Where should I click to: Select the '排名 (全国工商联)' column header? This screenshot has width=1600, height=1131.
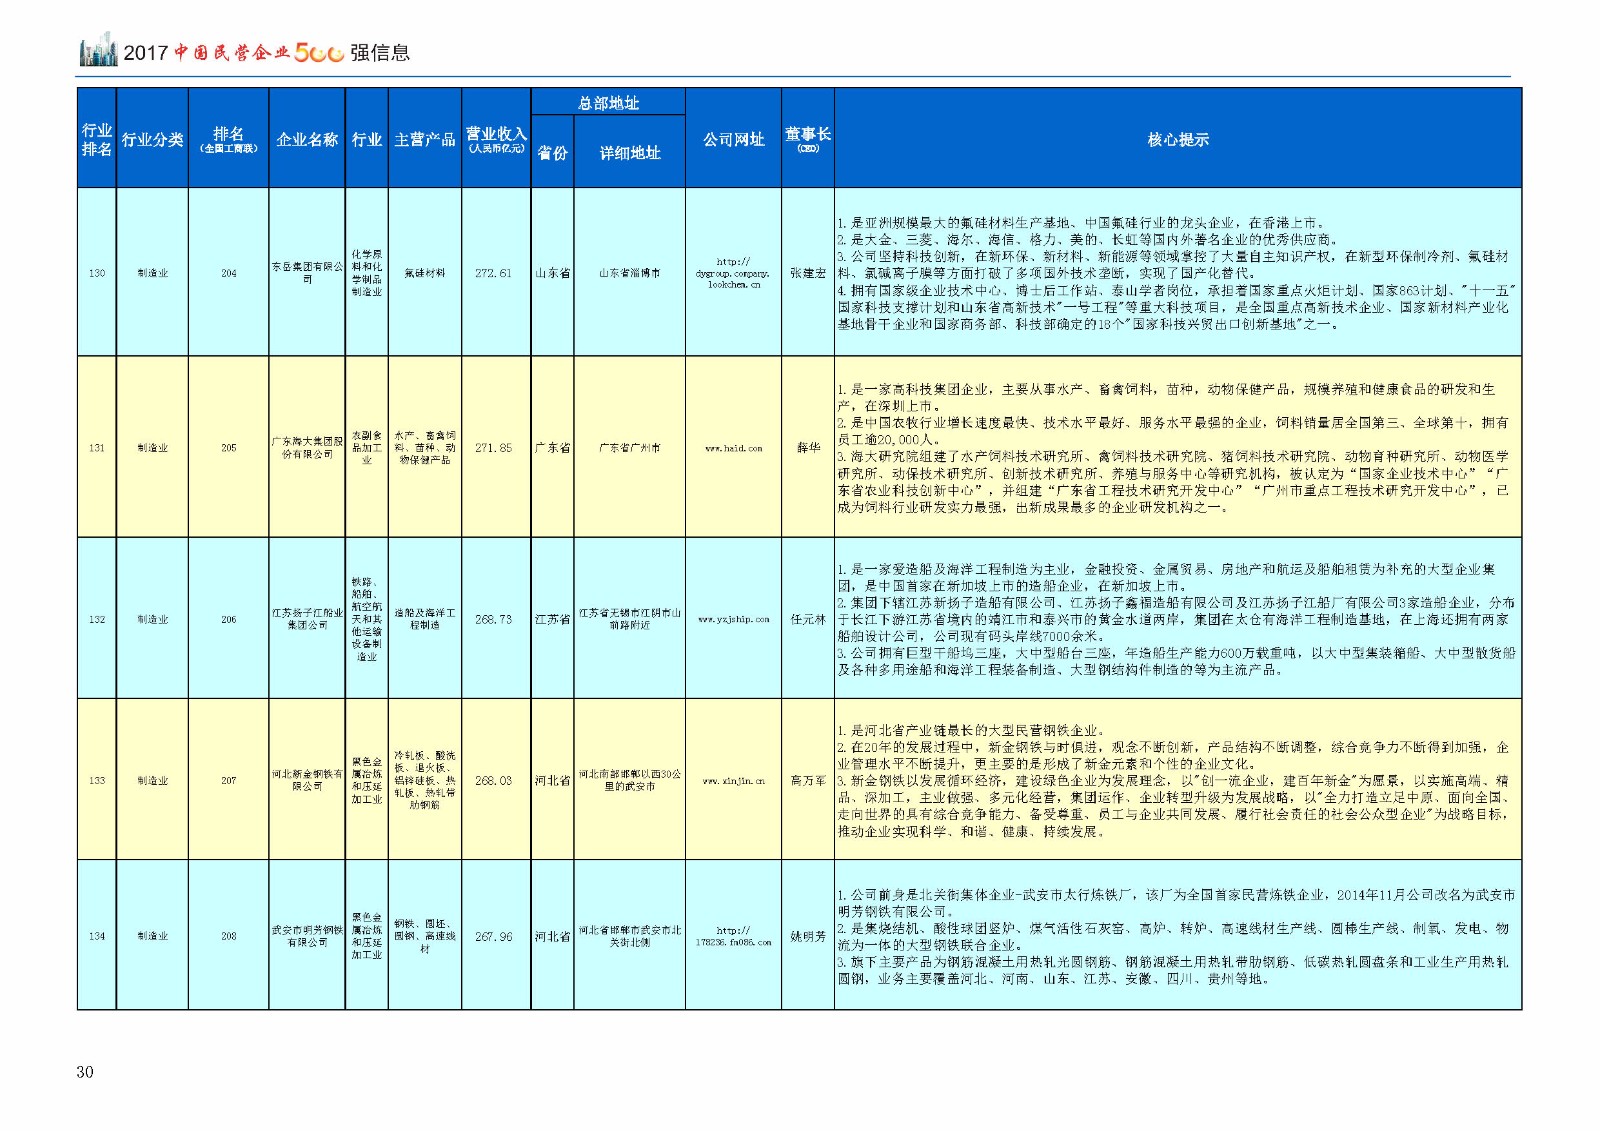229,139
